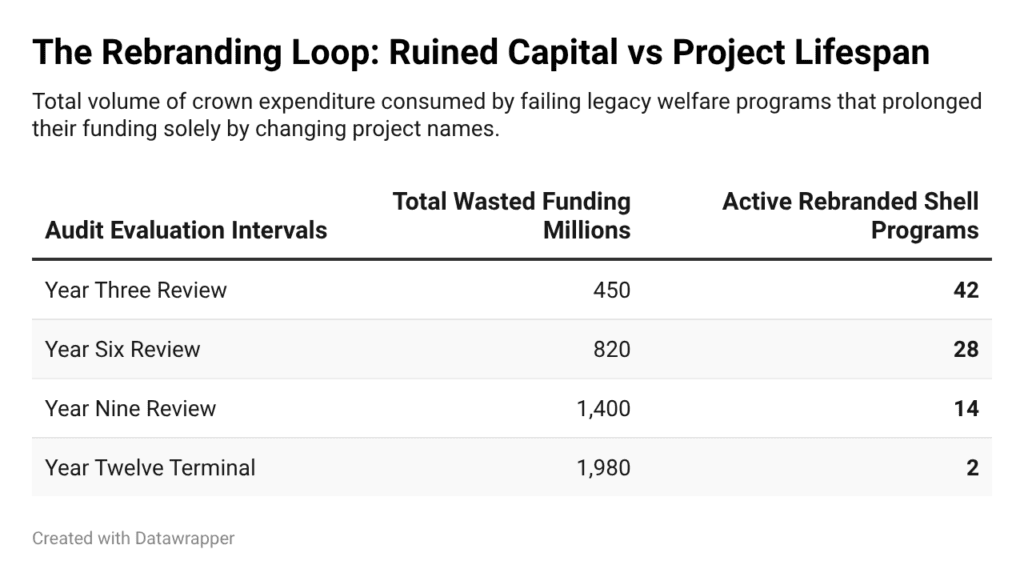Click the subtitle line ending 'project names'
The image size is (1024, 581).
(266, 129)
